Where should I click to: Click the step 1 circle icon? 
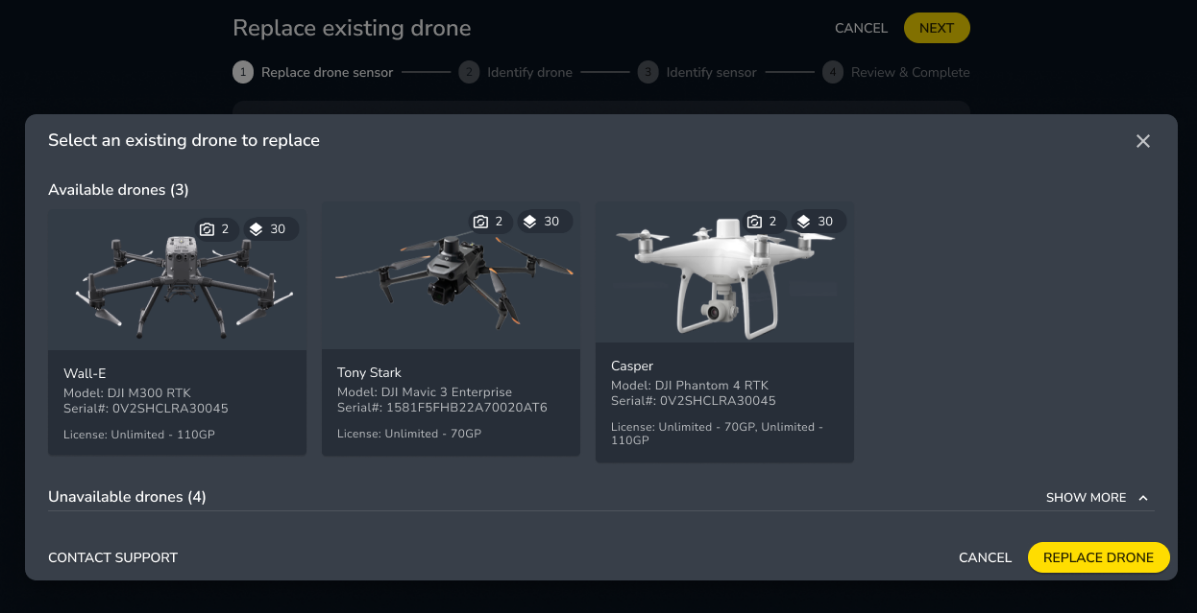(x=242, y=72)
